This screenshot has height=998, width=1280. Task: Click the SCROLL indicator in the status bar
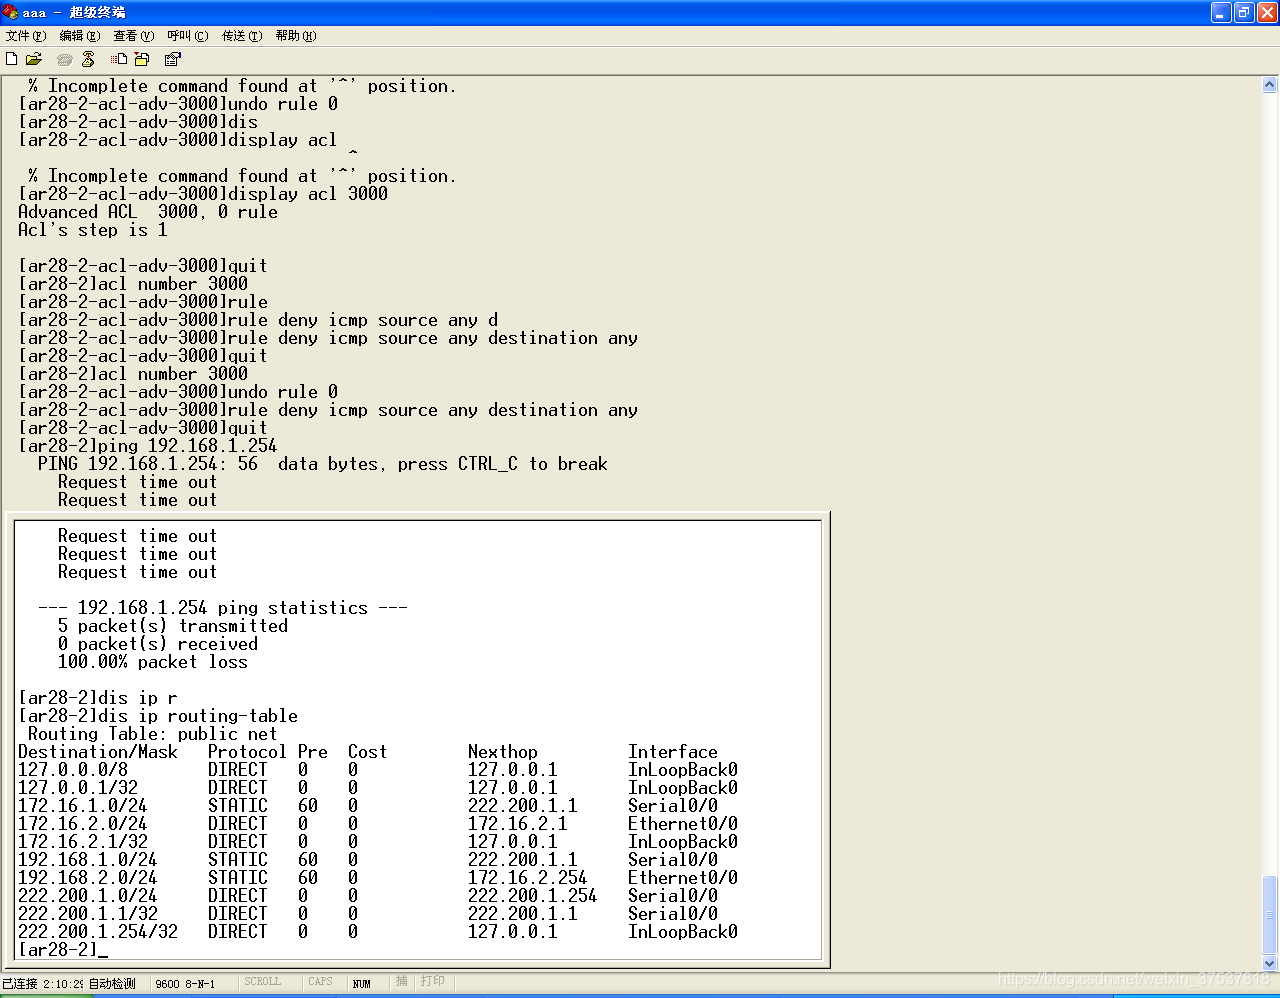pyautogui.click(x=263, y=982)
